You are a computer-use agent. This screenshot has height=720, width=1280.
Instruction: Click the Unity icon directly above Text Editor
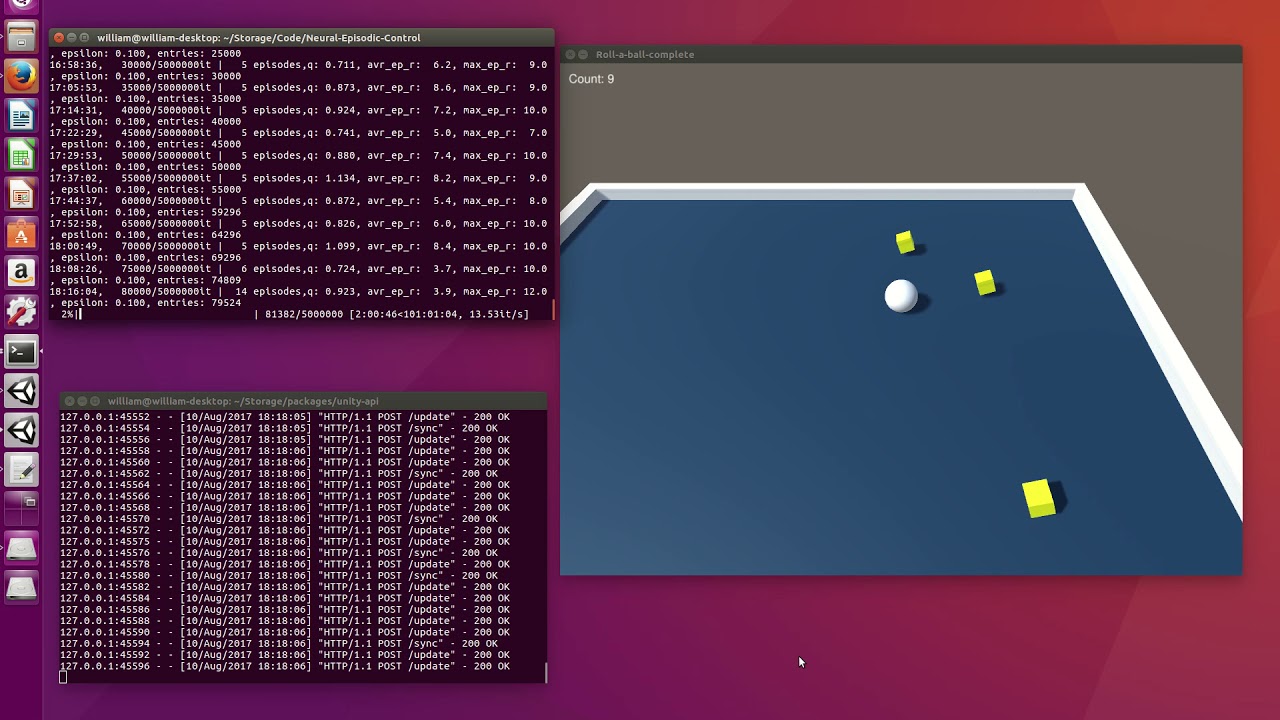[x=21, y=430]
